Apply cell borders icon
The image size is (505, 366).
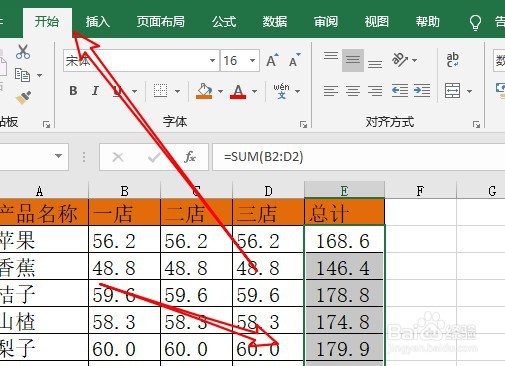point(160,91)
